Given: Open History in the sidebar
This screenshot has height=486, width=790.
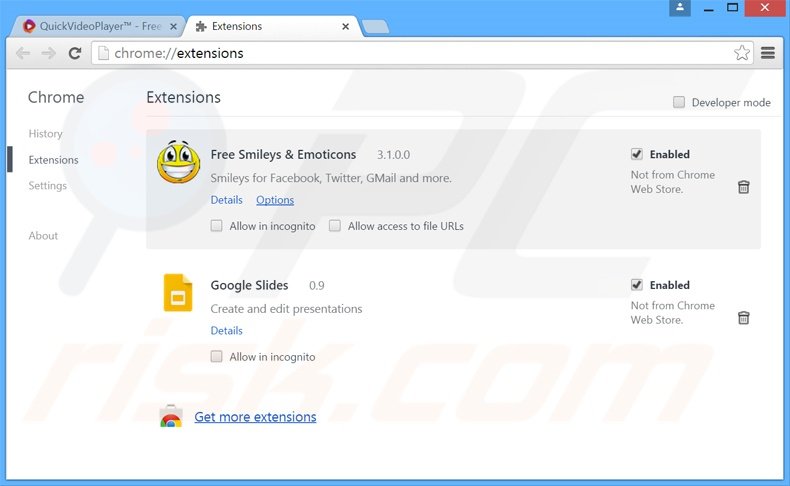Looking at the screenshot, I should coord(45,133).
